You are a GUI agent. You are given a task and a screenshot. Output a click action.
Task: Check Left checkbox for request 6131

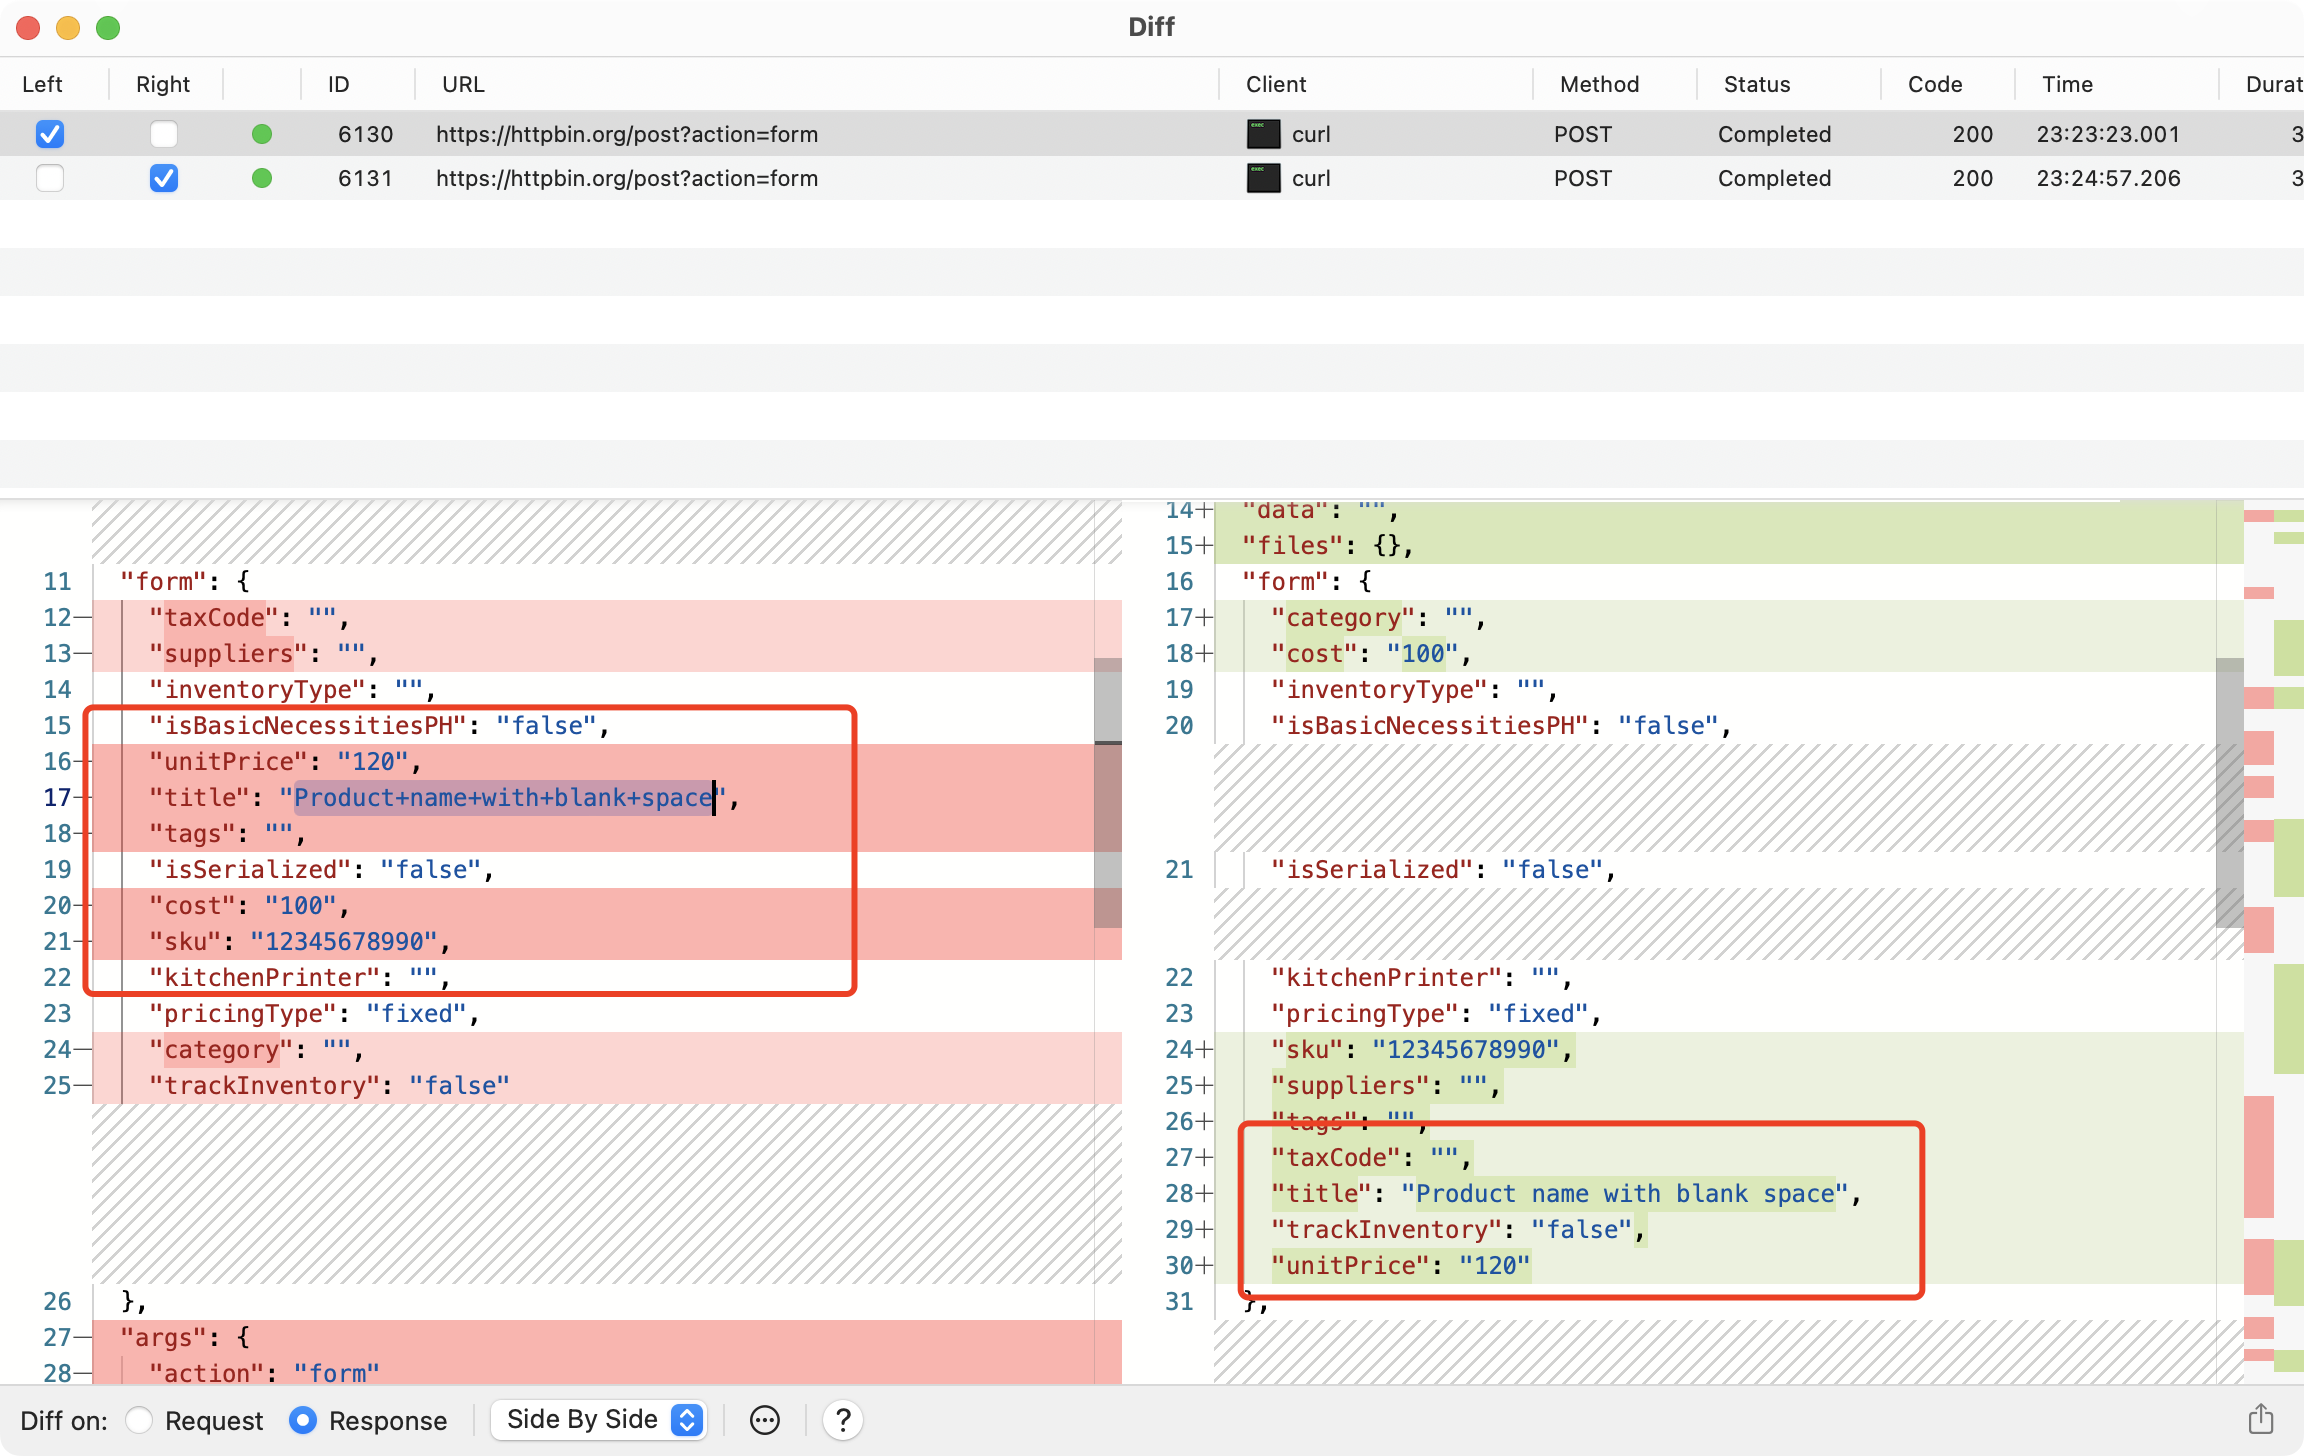click(49, 178)
